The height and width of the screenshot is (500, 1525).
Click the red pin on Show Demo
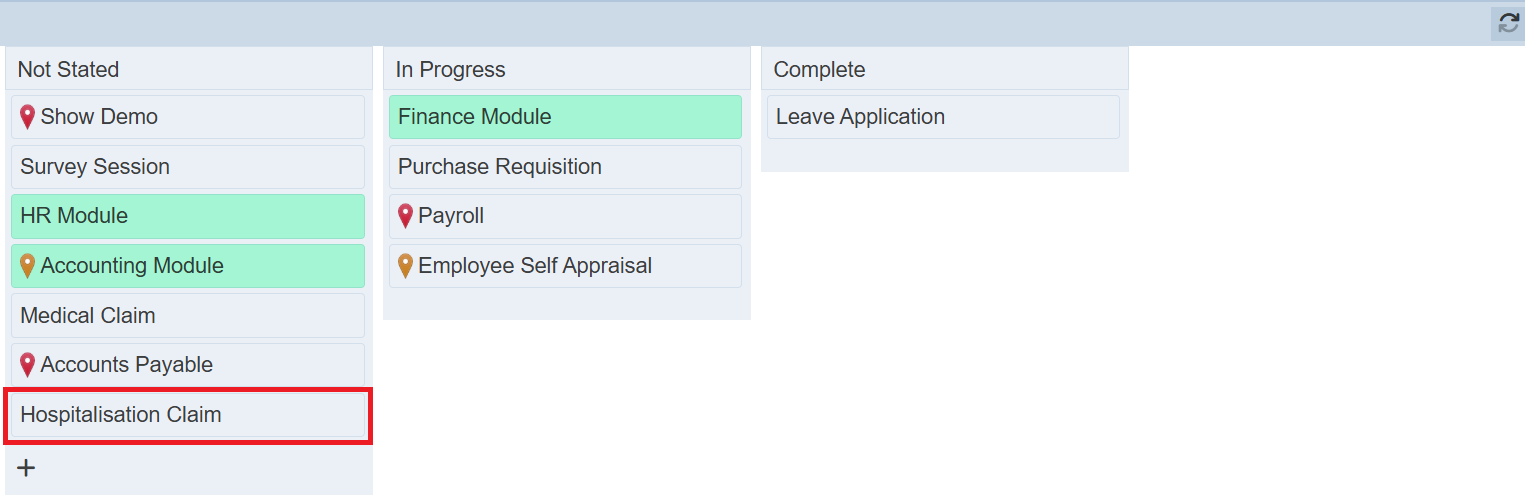28,117
